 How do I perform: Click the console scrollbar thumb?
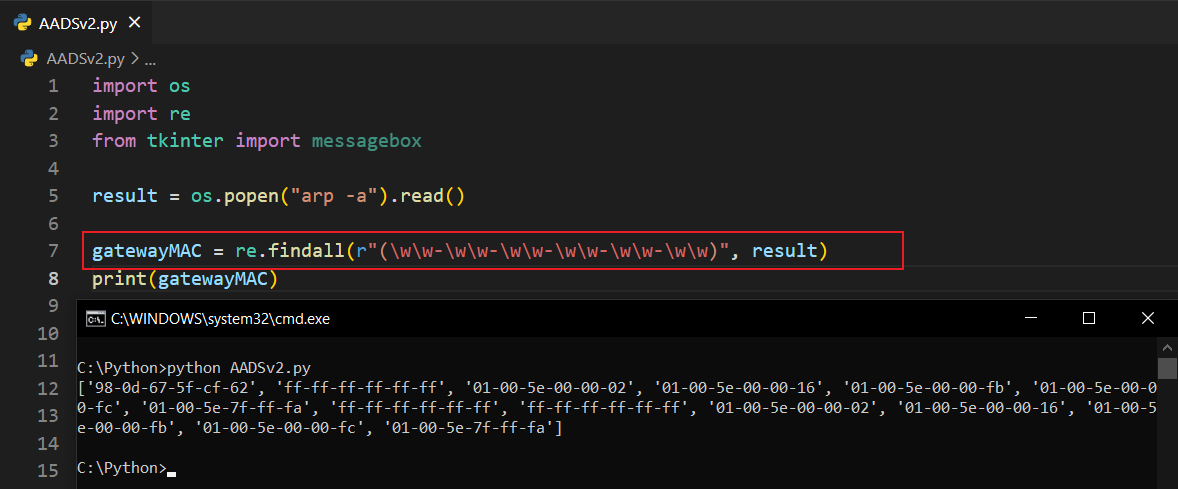pyautogui.click(x=1167, y=369)
